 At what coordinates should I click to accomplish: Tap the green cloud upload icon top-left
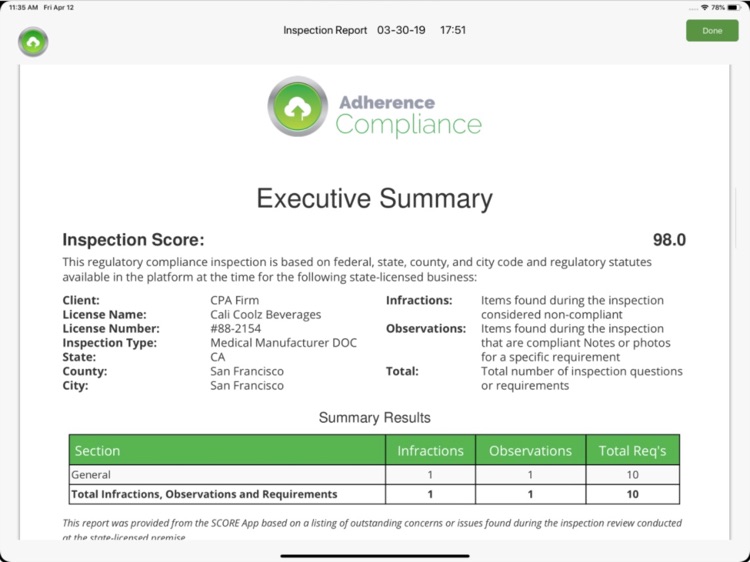(x=33, y=42)
